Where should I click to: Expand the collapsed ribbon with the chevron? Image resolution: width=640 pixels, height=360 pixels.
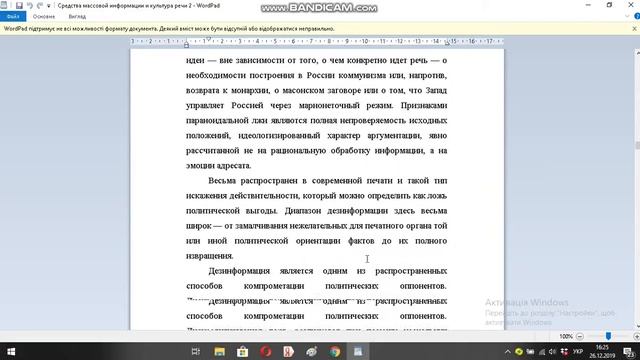click(627, 16)
